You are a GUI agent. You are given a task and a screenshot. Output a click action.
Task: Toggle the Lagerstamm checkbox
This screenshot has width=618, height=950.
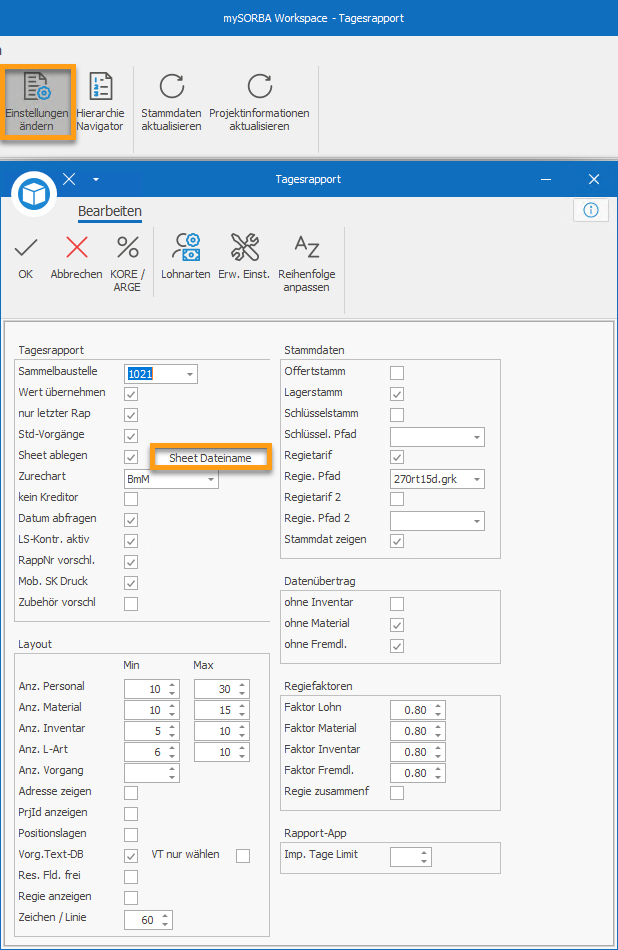(397, 394)
